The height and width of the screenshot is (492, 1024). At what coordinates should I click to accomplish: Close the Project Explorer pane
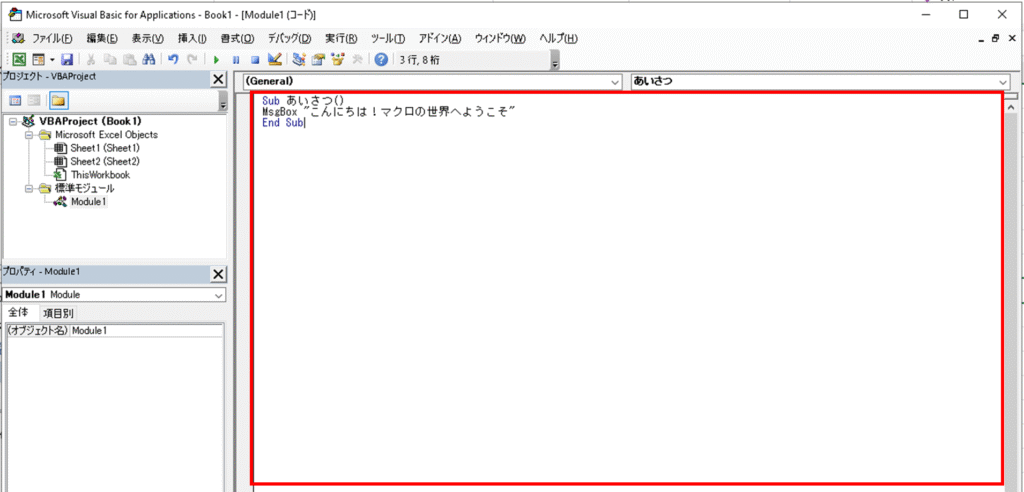[219, 79]
